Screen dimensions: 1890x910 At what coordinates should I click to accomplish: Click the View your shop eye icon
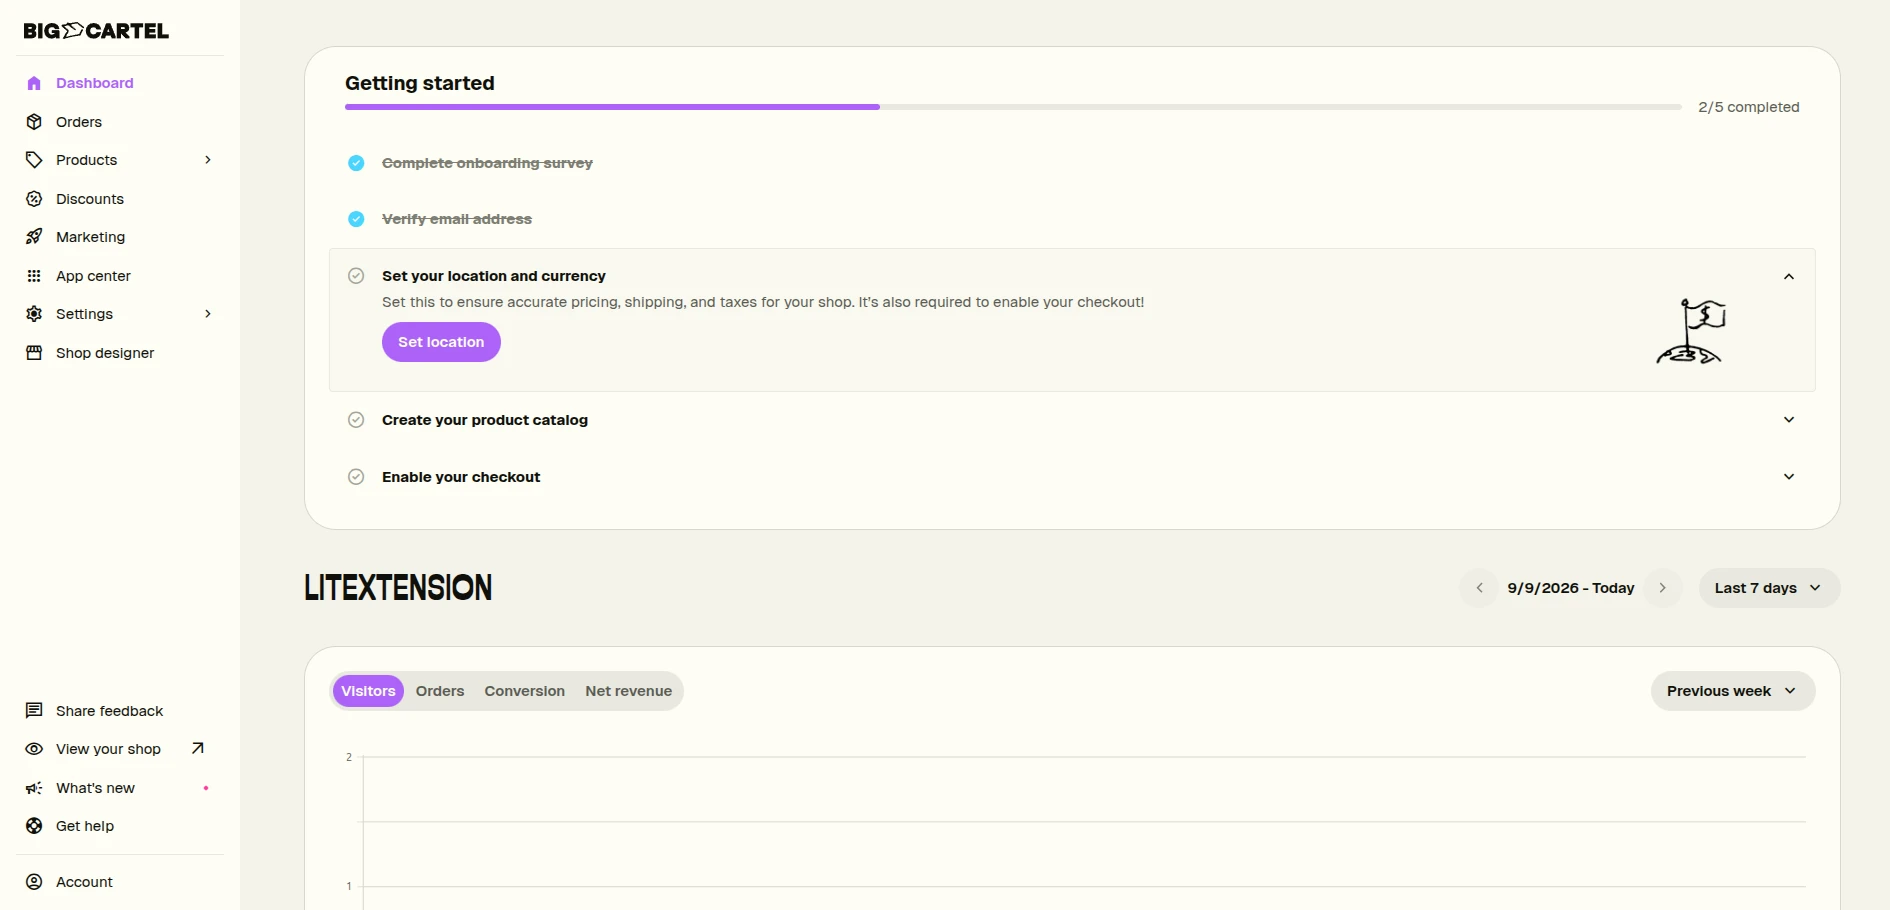pos(34,749)
